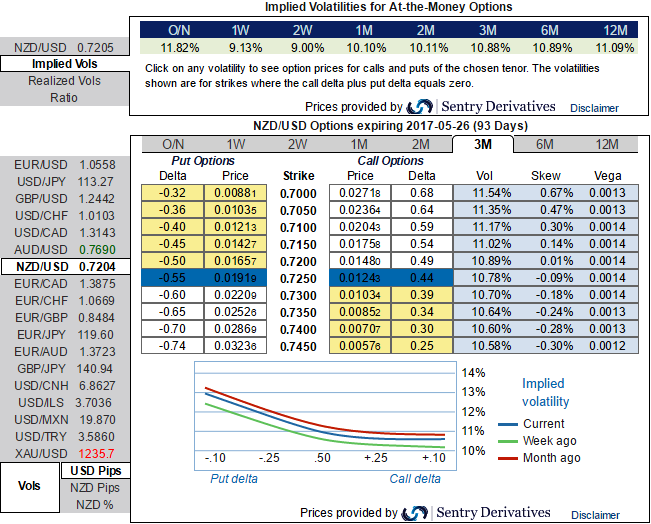Select the USD/CNH currency pair
This screenshot has height=524, width=651.
tap(65, 386)
